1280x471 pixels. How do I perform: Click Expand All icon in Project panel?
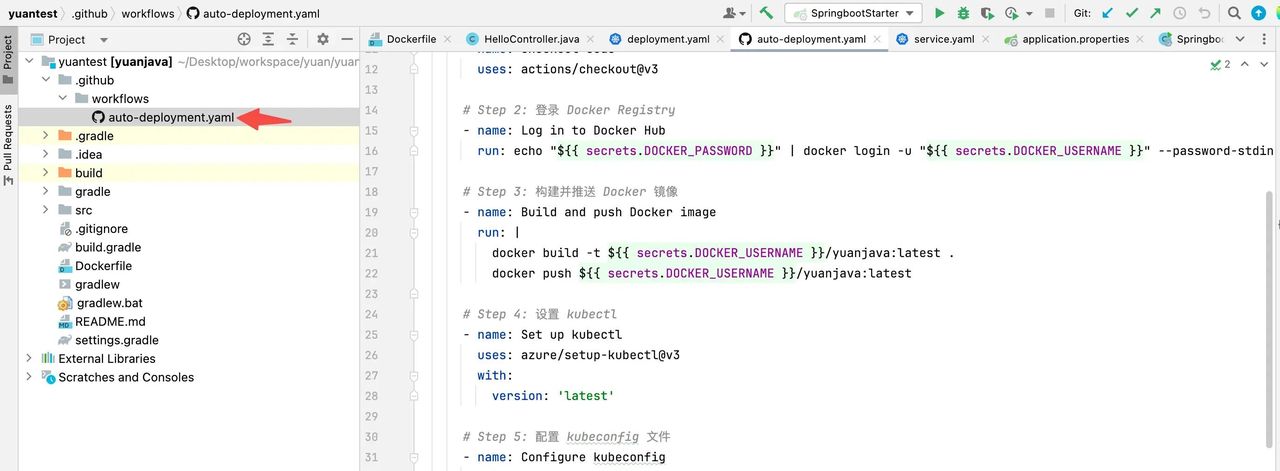pyautogui.click(x=268, y=39)
